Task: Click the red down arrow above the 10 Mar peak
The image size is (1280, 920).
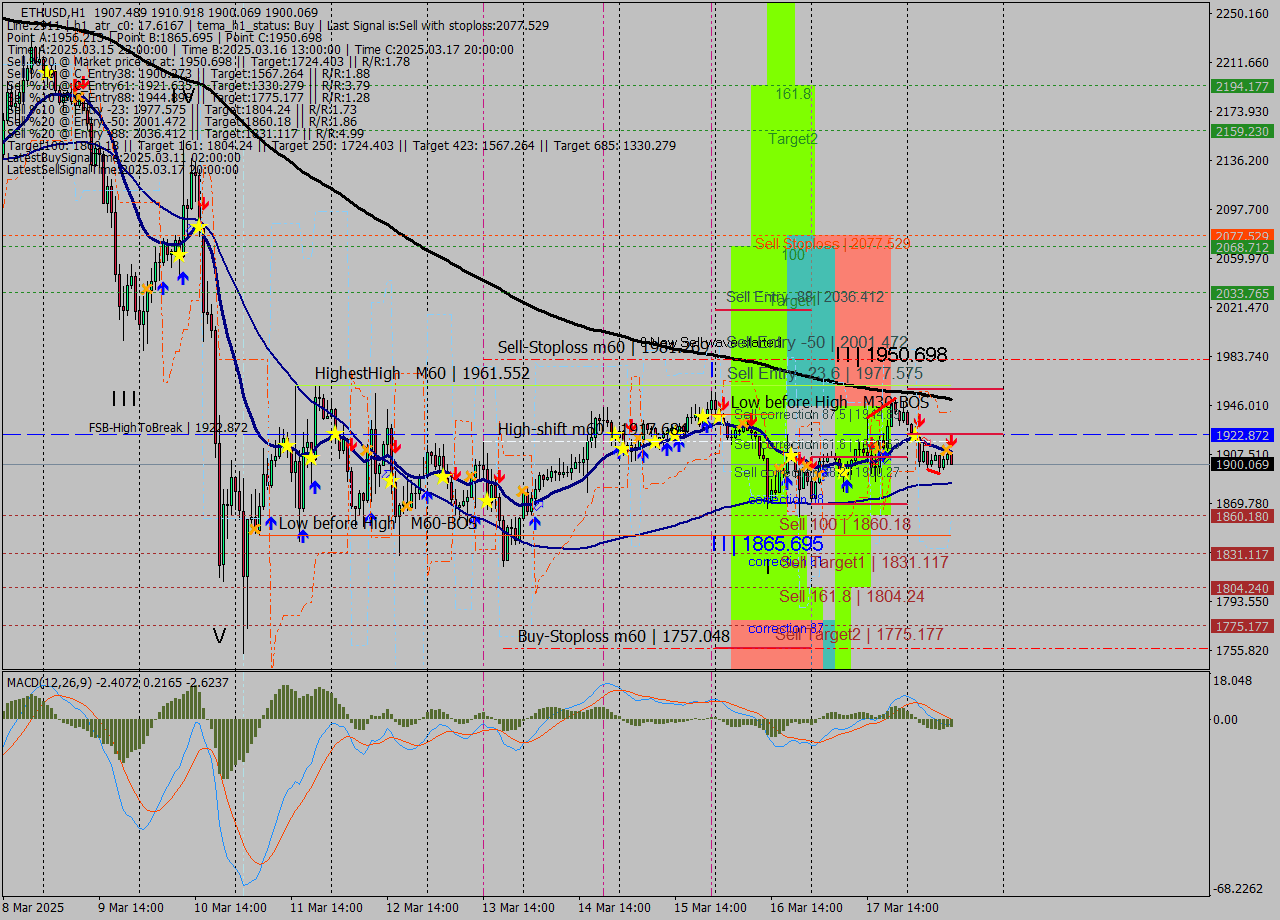Action: (203, 204)
